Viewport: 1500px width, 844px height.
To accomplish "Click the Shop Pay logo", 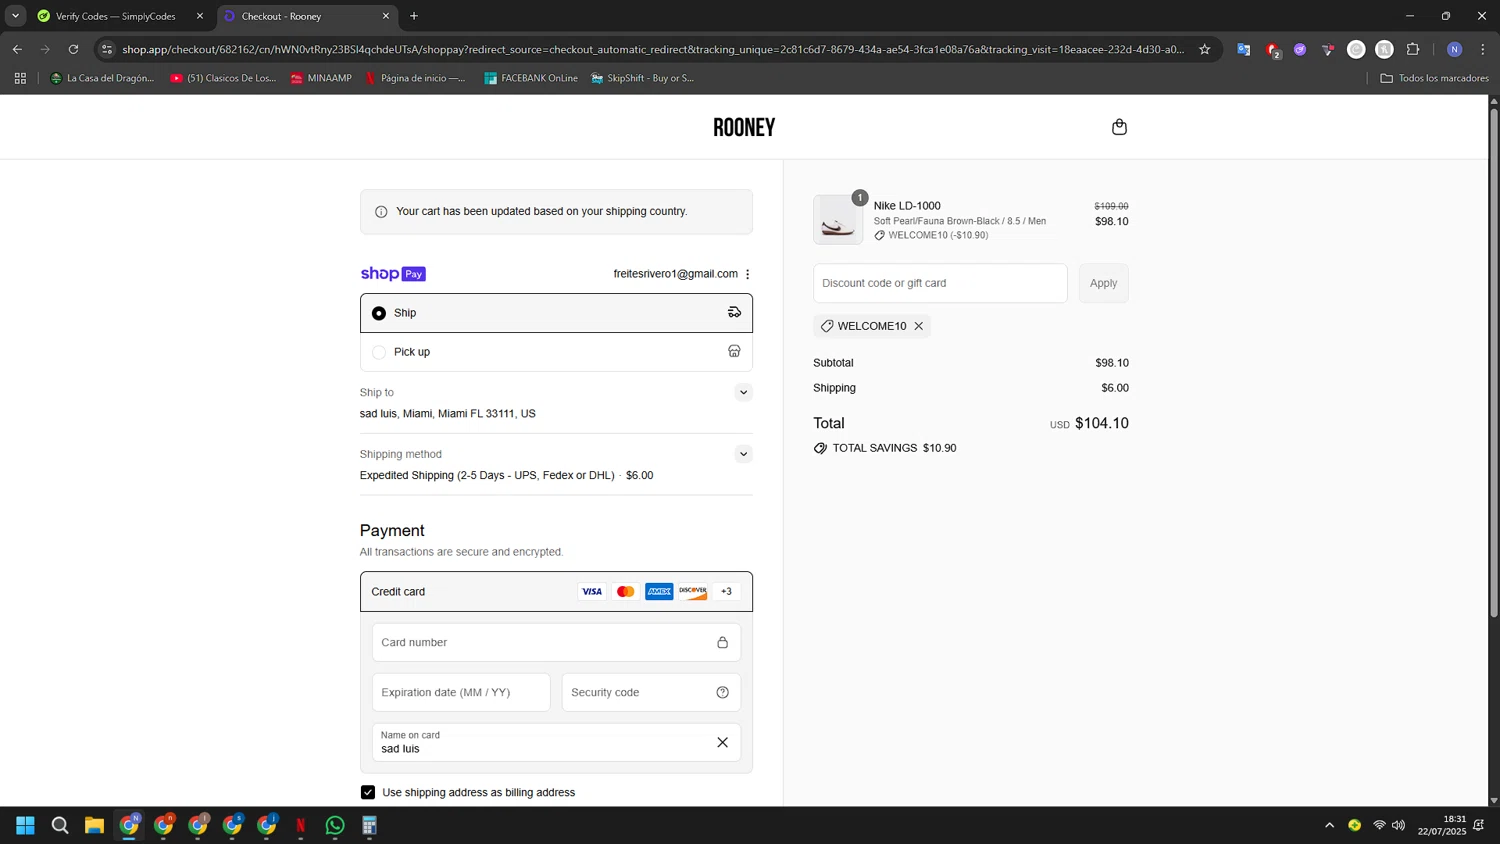I will (393, 274).
